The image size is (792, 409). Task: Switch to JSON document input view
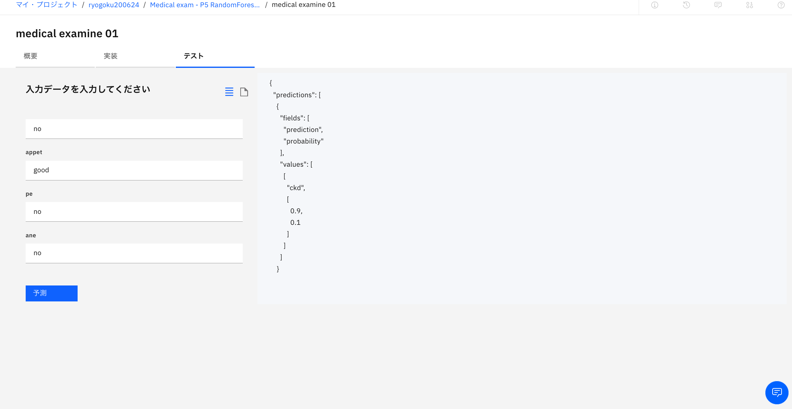(244, 92)
